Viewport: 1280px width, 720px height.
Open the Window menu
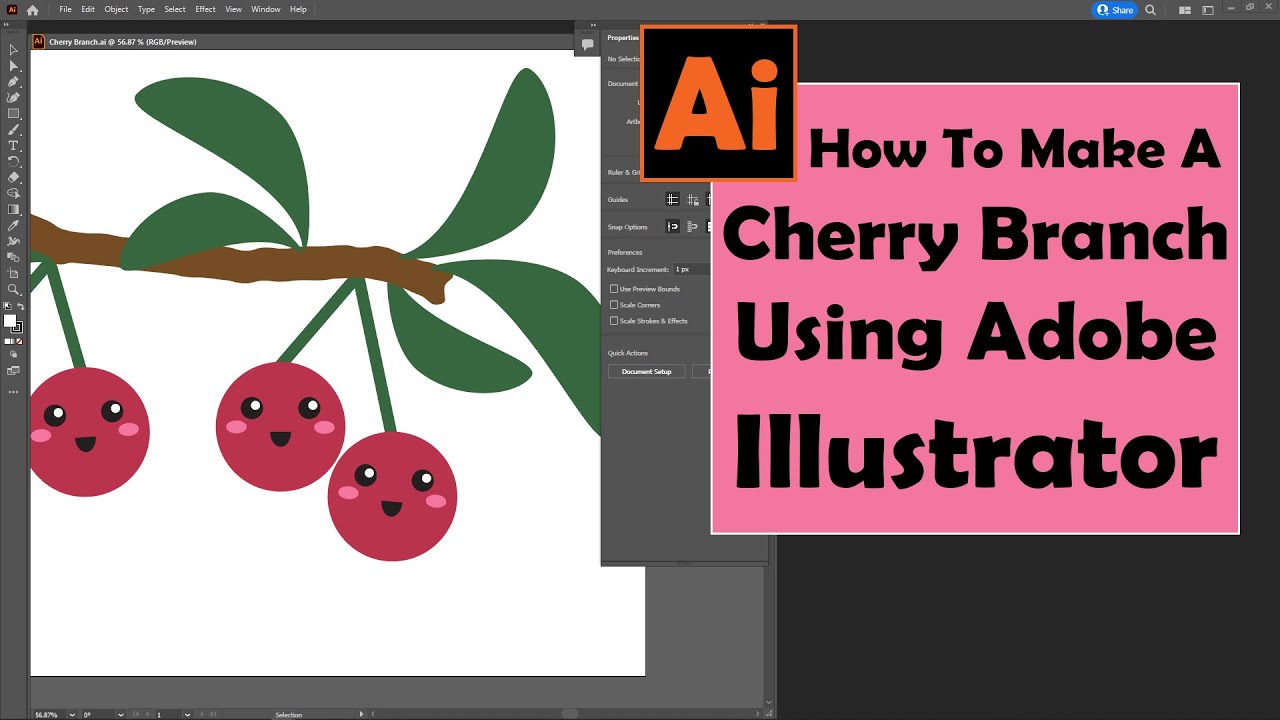(266, 9)
